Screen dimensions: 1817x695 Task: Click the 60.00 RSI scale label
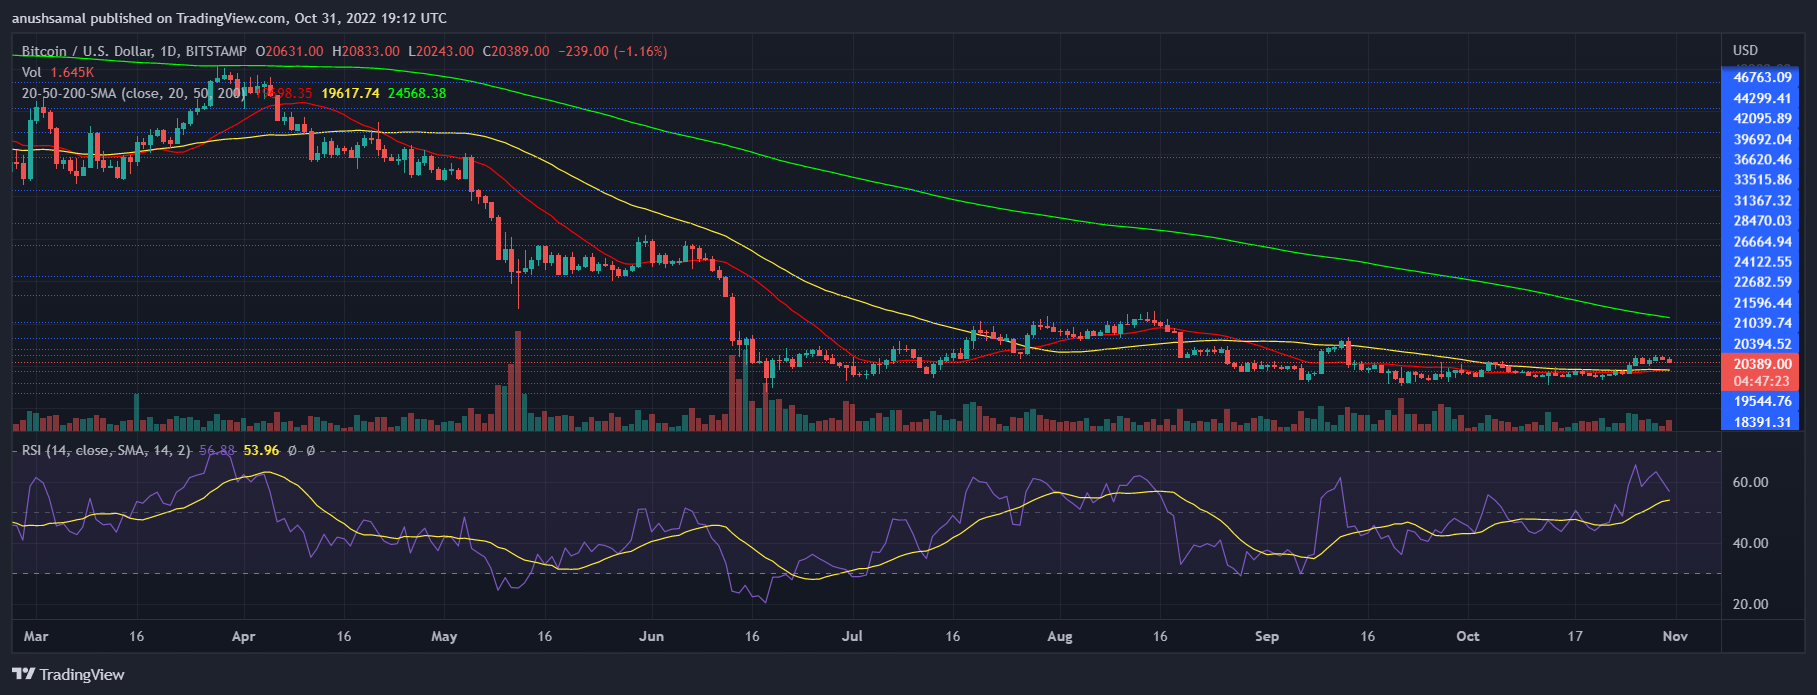pyautogui.click(x=1750, y=482)
